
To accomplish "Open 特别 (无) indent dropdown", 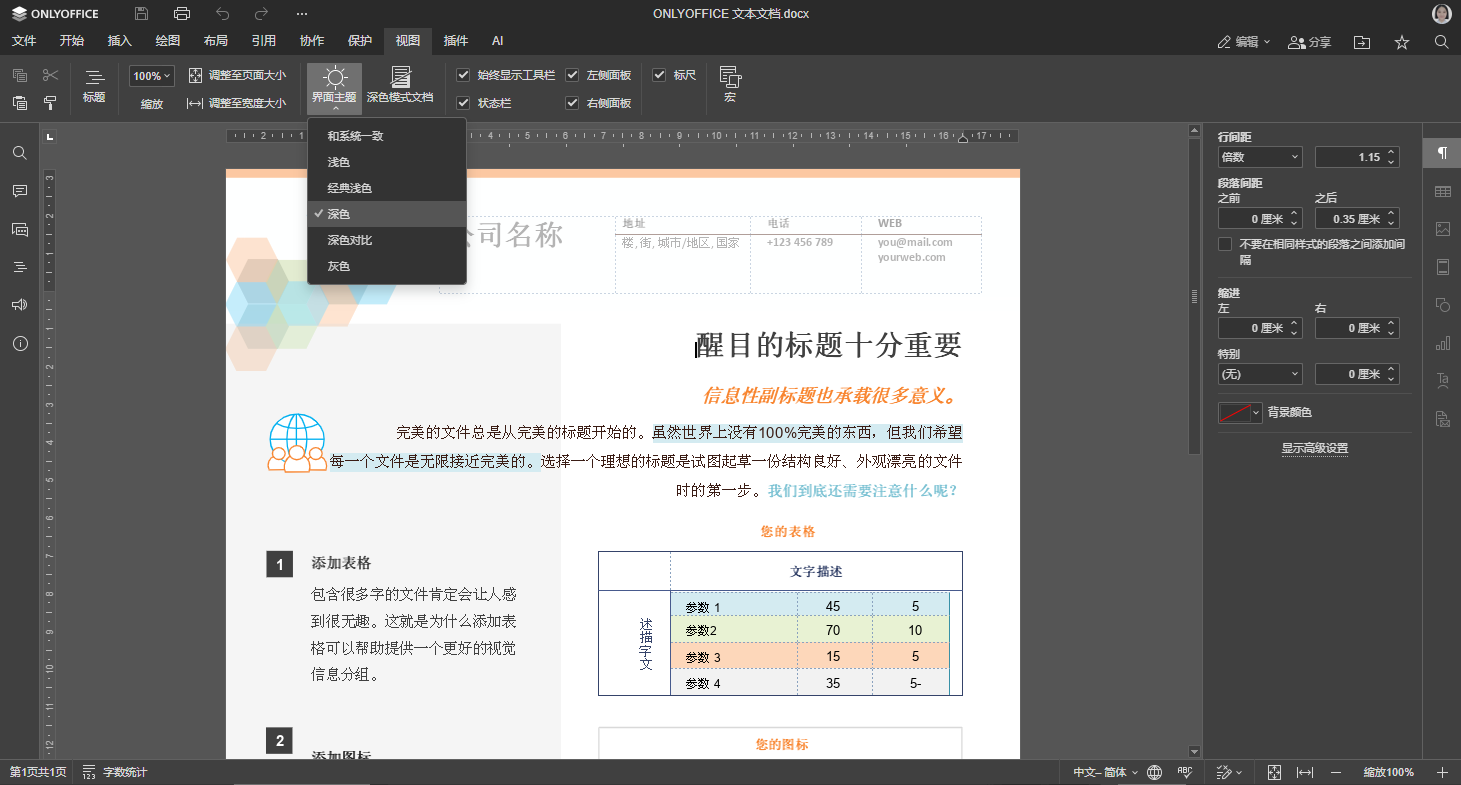I will [1260, 374].
